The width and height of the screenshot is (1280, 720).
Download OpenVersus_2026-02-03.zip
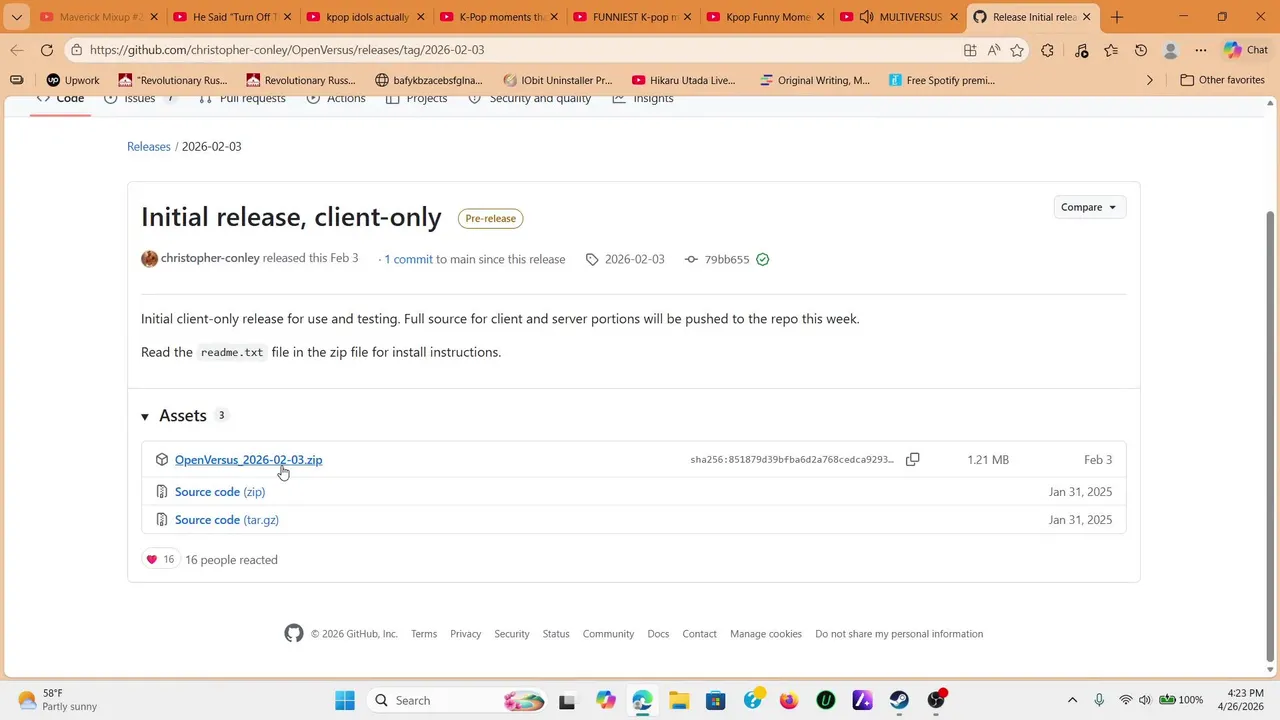pos(248,460)
